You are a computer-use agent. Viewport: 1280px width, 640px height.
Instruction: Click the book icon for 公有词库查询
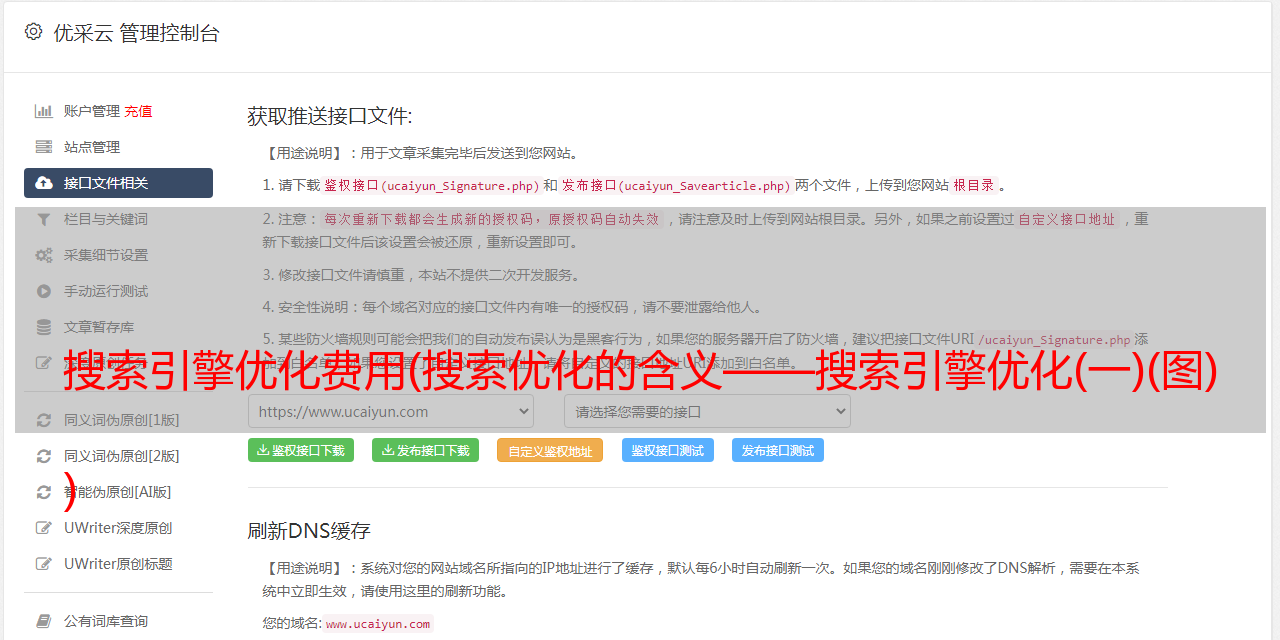(x=44, y=621)
